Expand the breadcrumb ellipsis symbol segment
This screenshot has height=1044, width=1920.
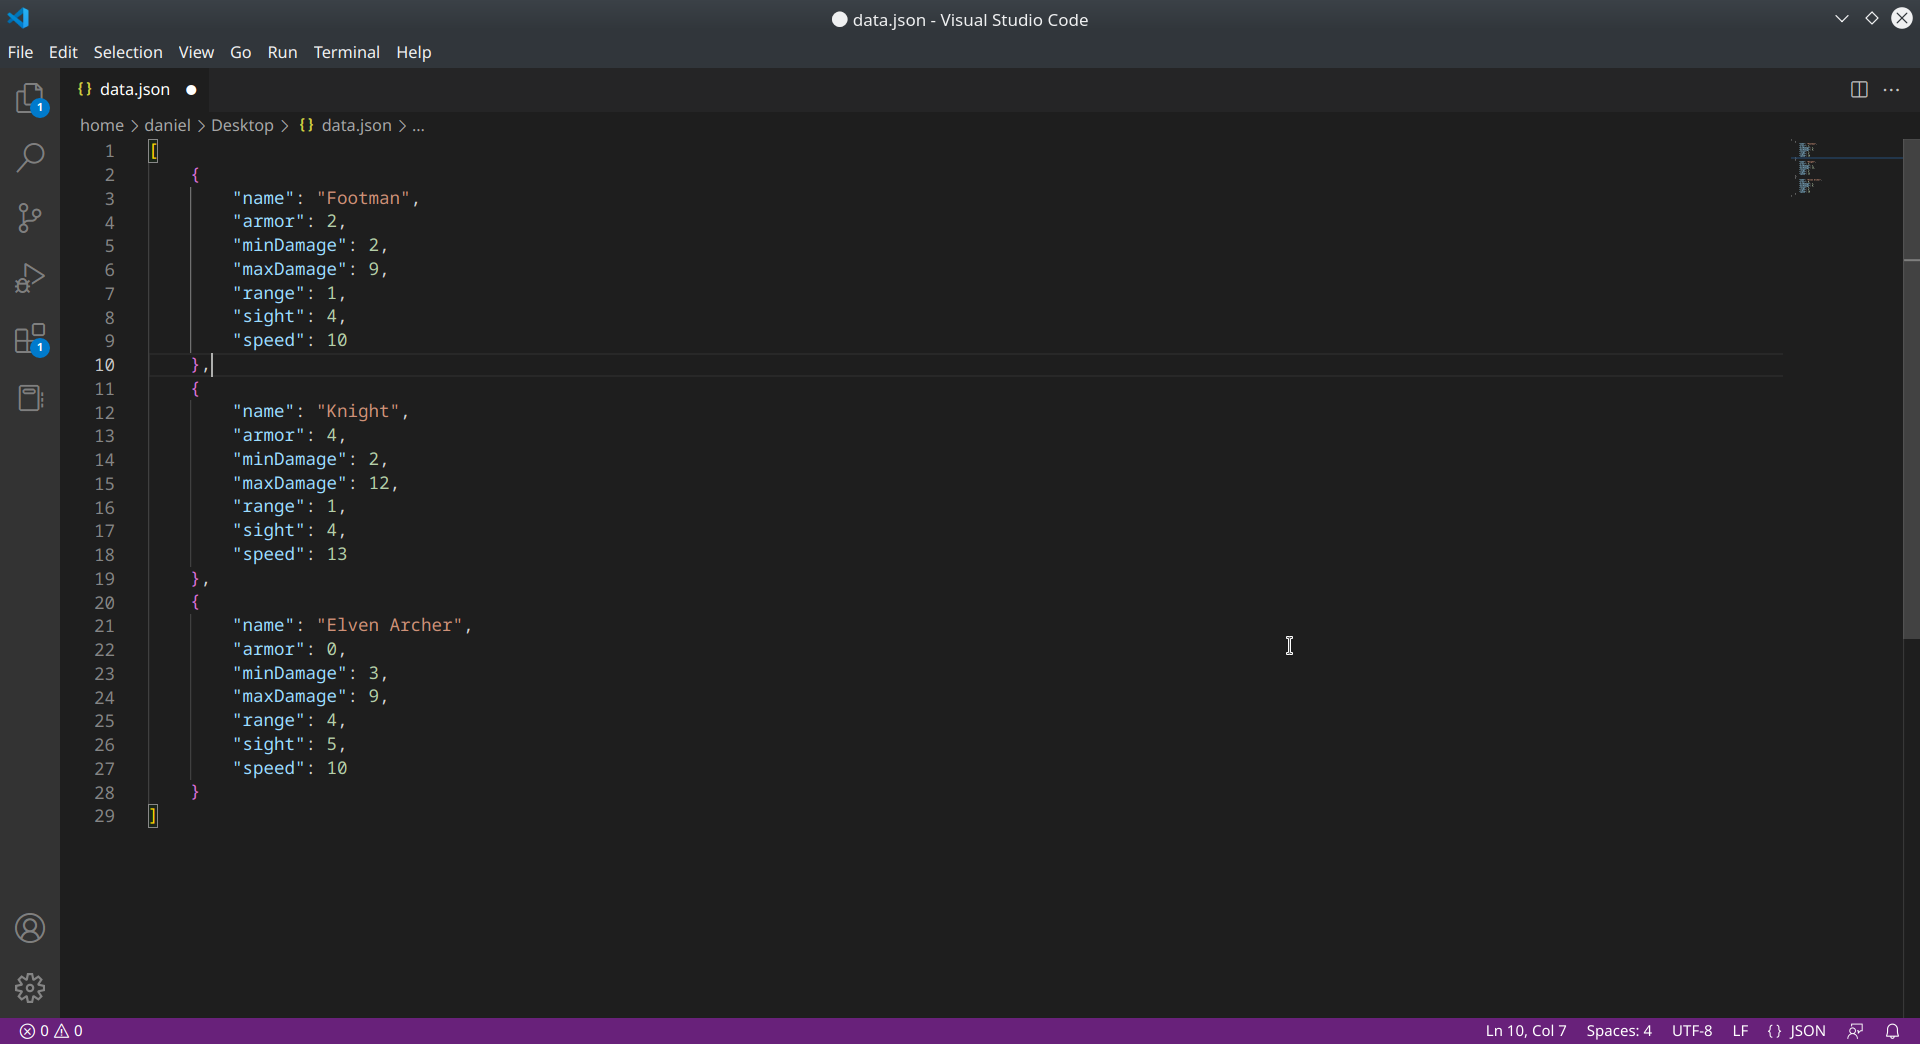pyautogui.click(x=419, y=125)
